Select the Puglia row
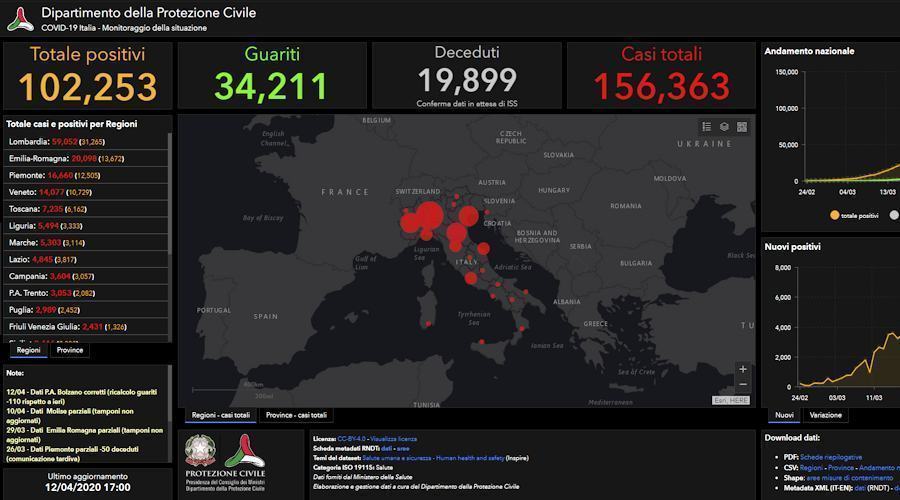The height and width of the screenshot is (500, 900). click(x=86, y=310)
